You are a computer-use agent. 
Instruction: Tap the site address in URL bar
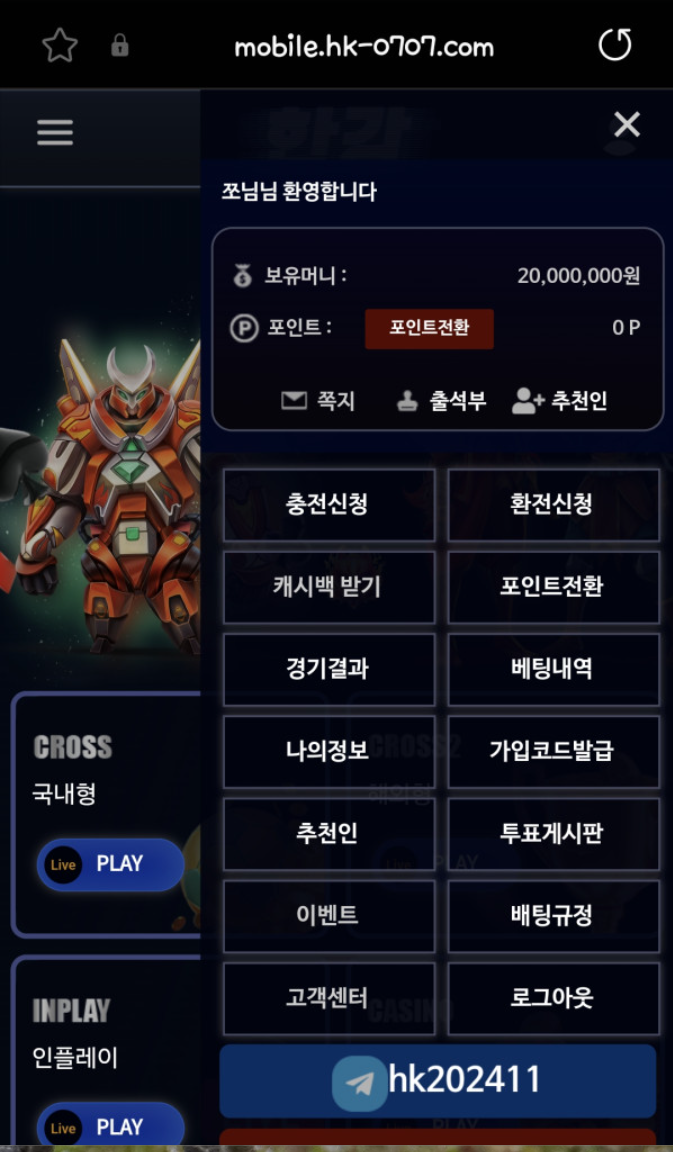[x=364, y=47]
